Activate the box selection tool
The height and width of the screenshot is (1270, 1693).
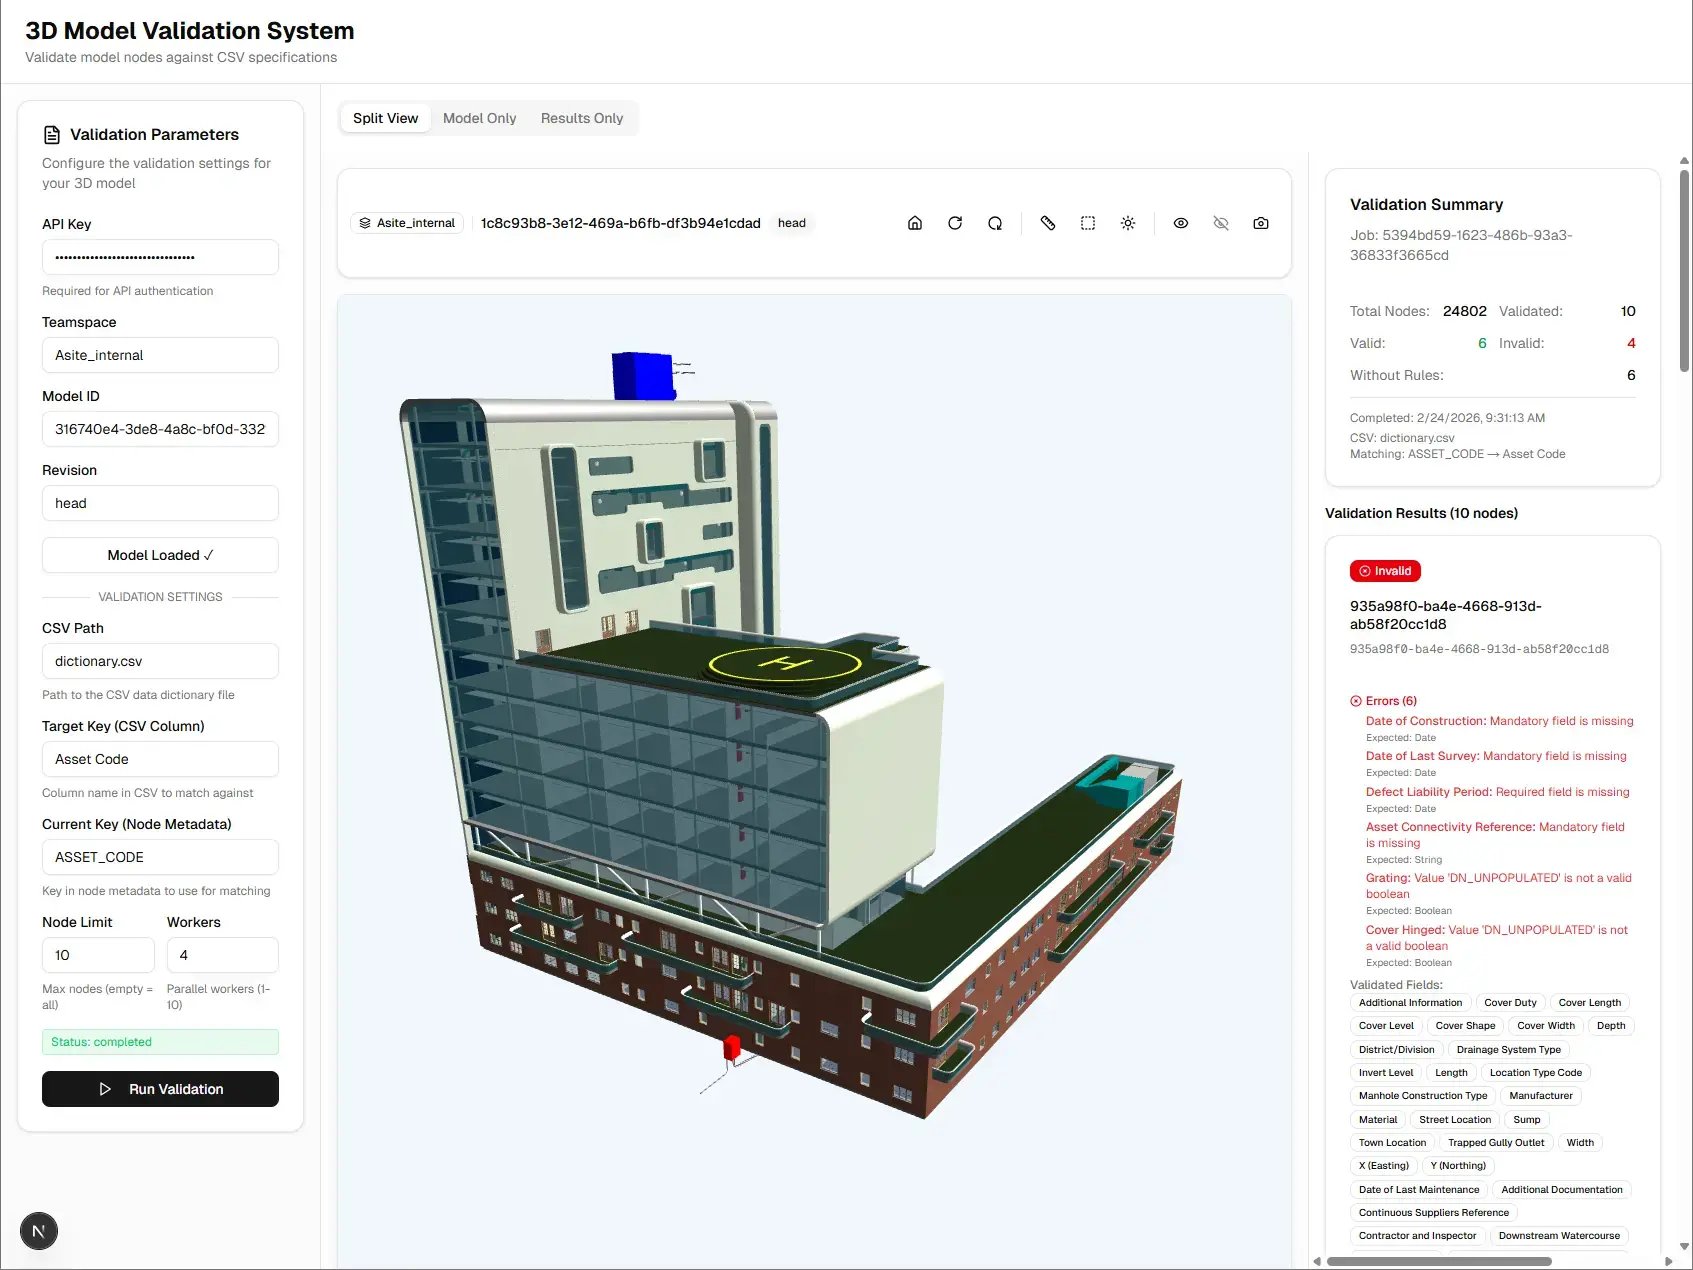coord(1088,223)
